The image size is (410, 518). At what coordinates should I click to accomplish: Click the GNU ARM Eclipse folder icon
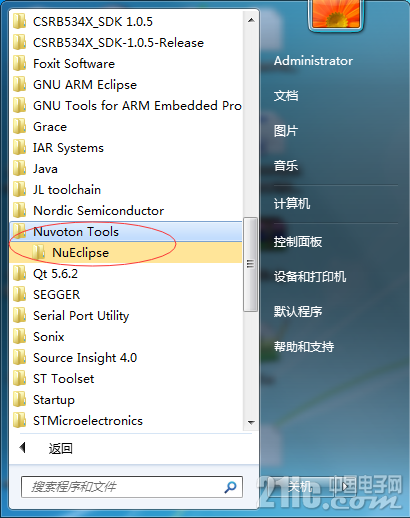(x=20, y=84)
